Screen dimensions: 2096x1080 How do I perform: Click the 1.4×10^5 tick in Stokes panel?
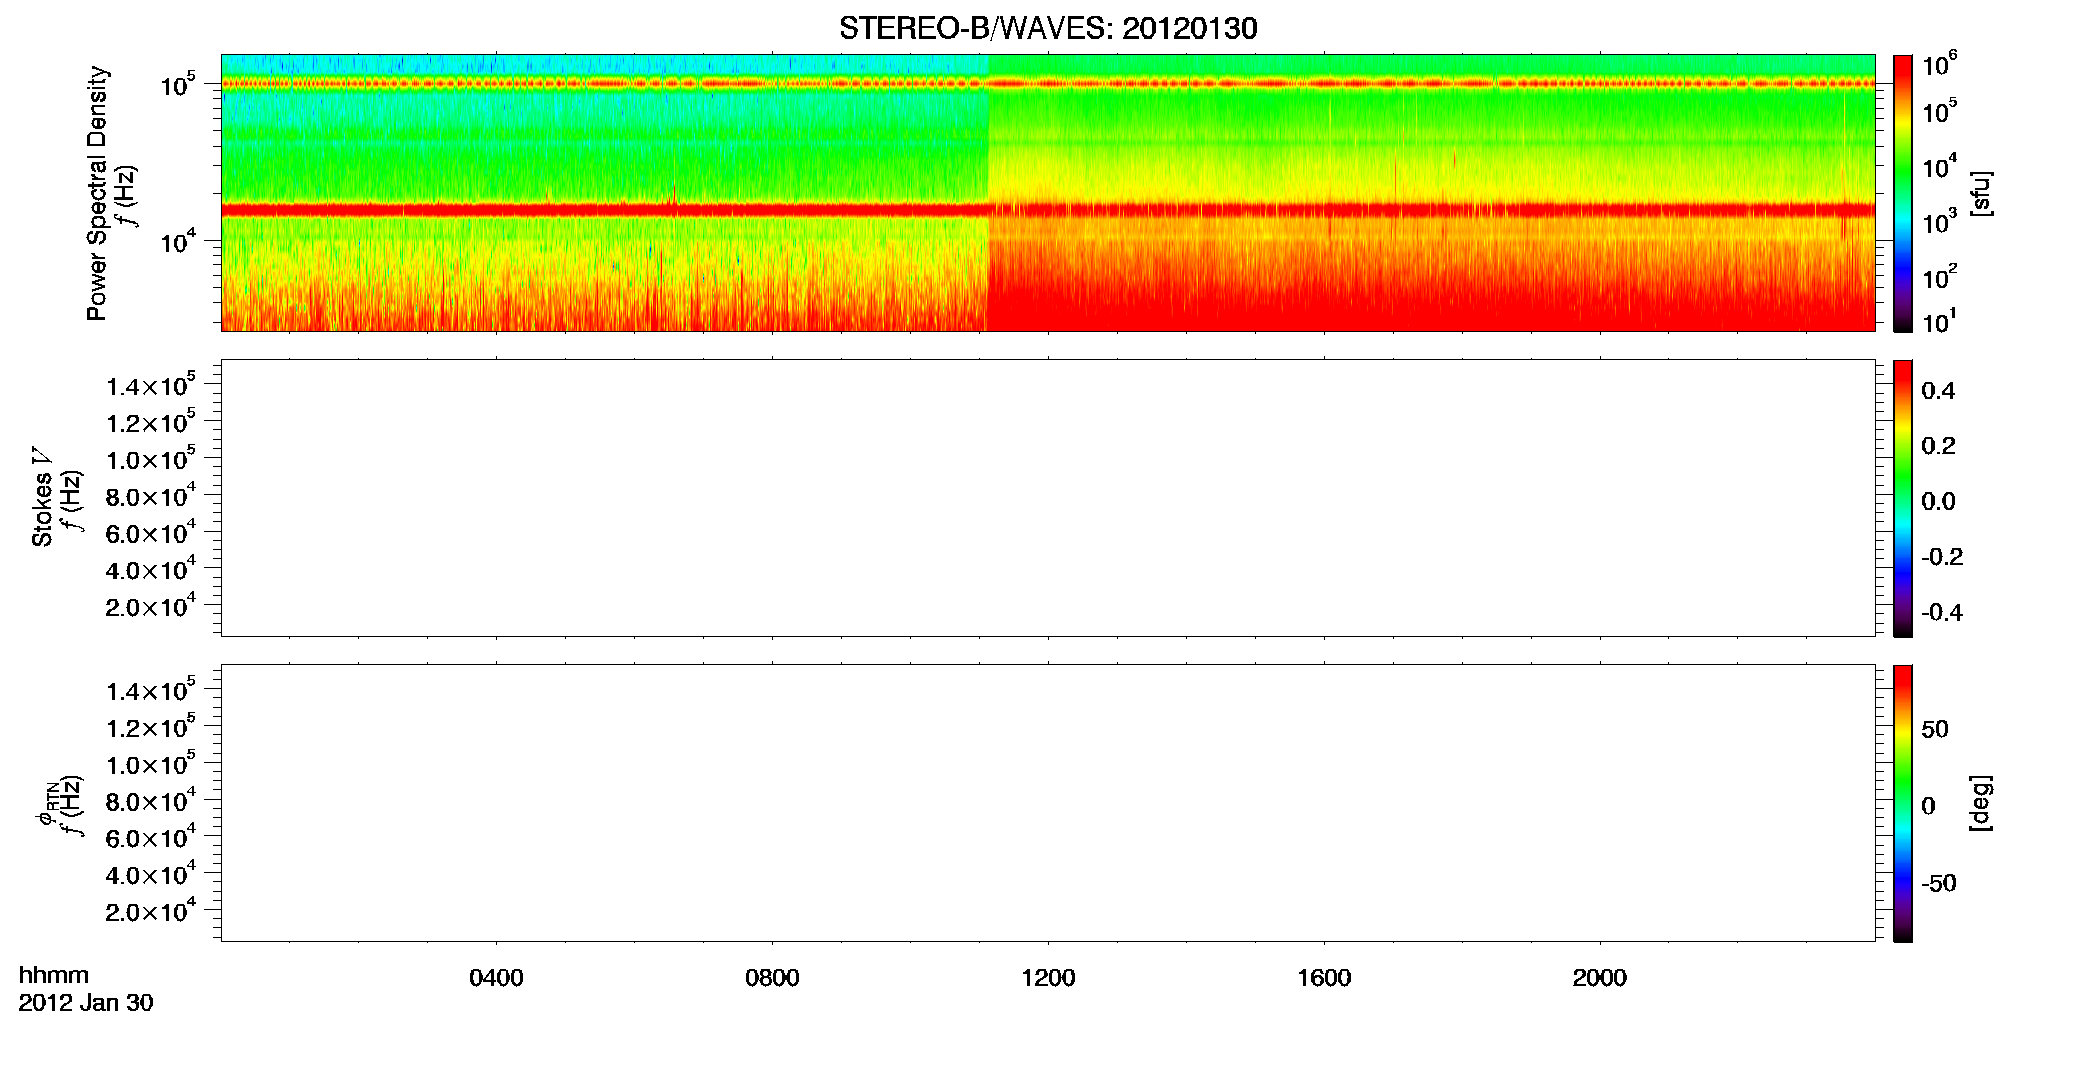[x=150, y=384]
